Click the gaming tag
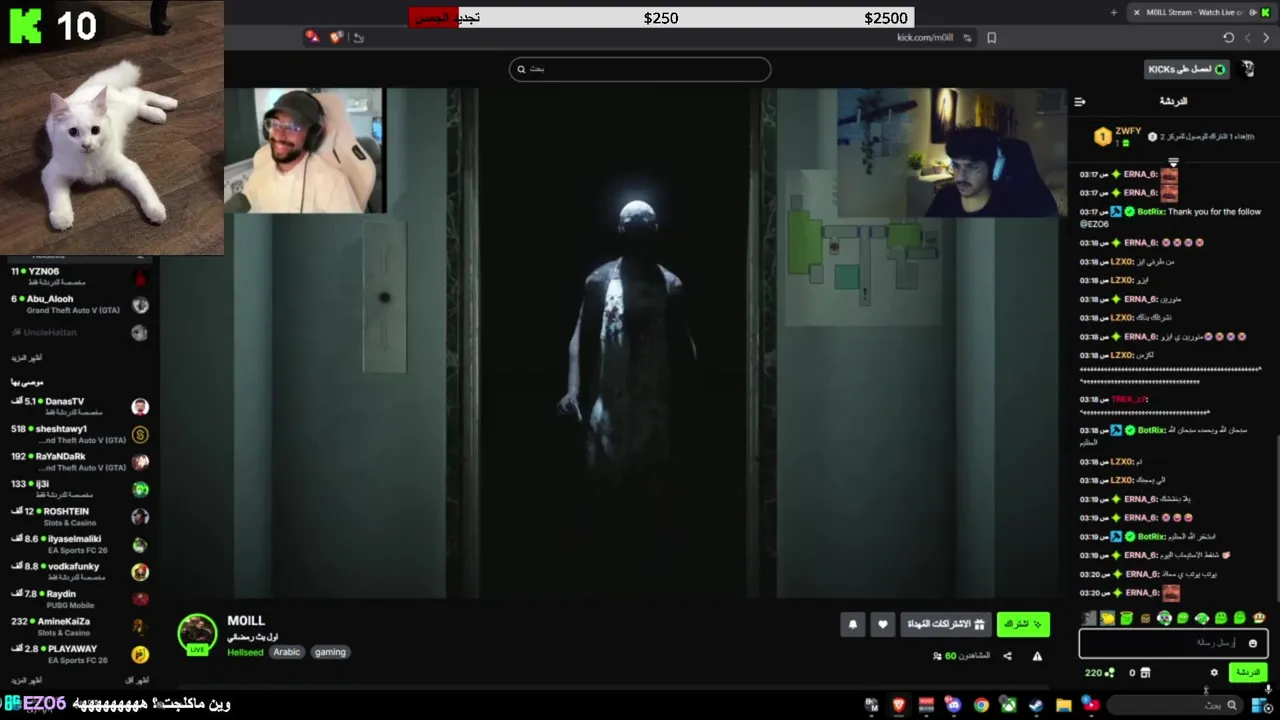Screen dimensions: 1280x720 coord(330,652)
